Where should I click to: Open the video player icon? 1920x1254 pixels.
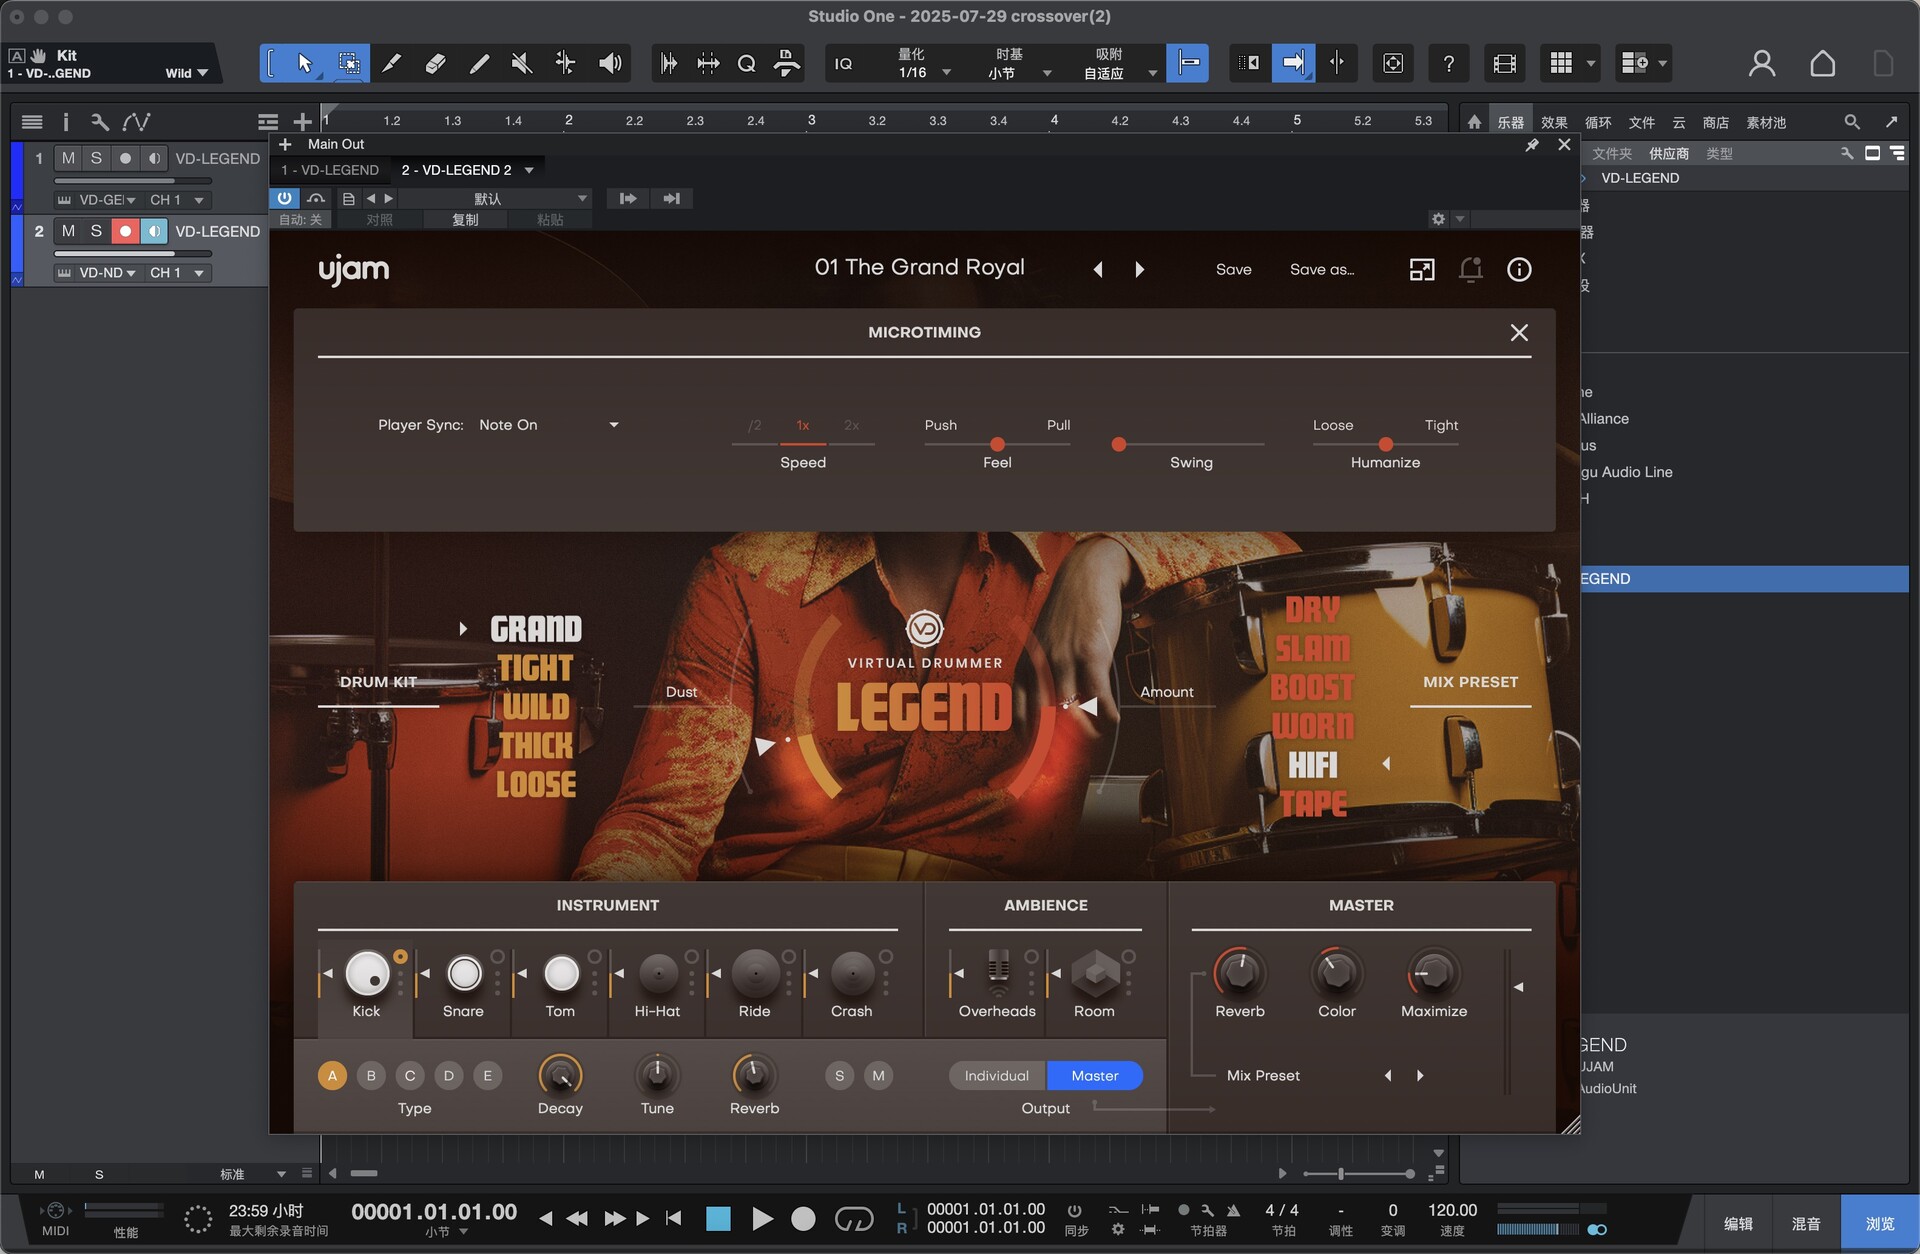[x=1504, y=64]
